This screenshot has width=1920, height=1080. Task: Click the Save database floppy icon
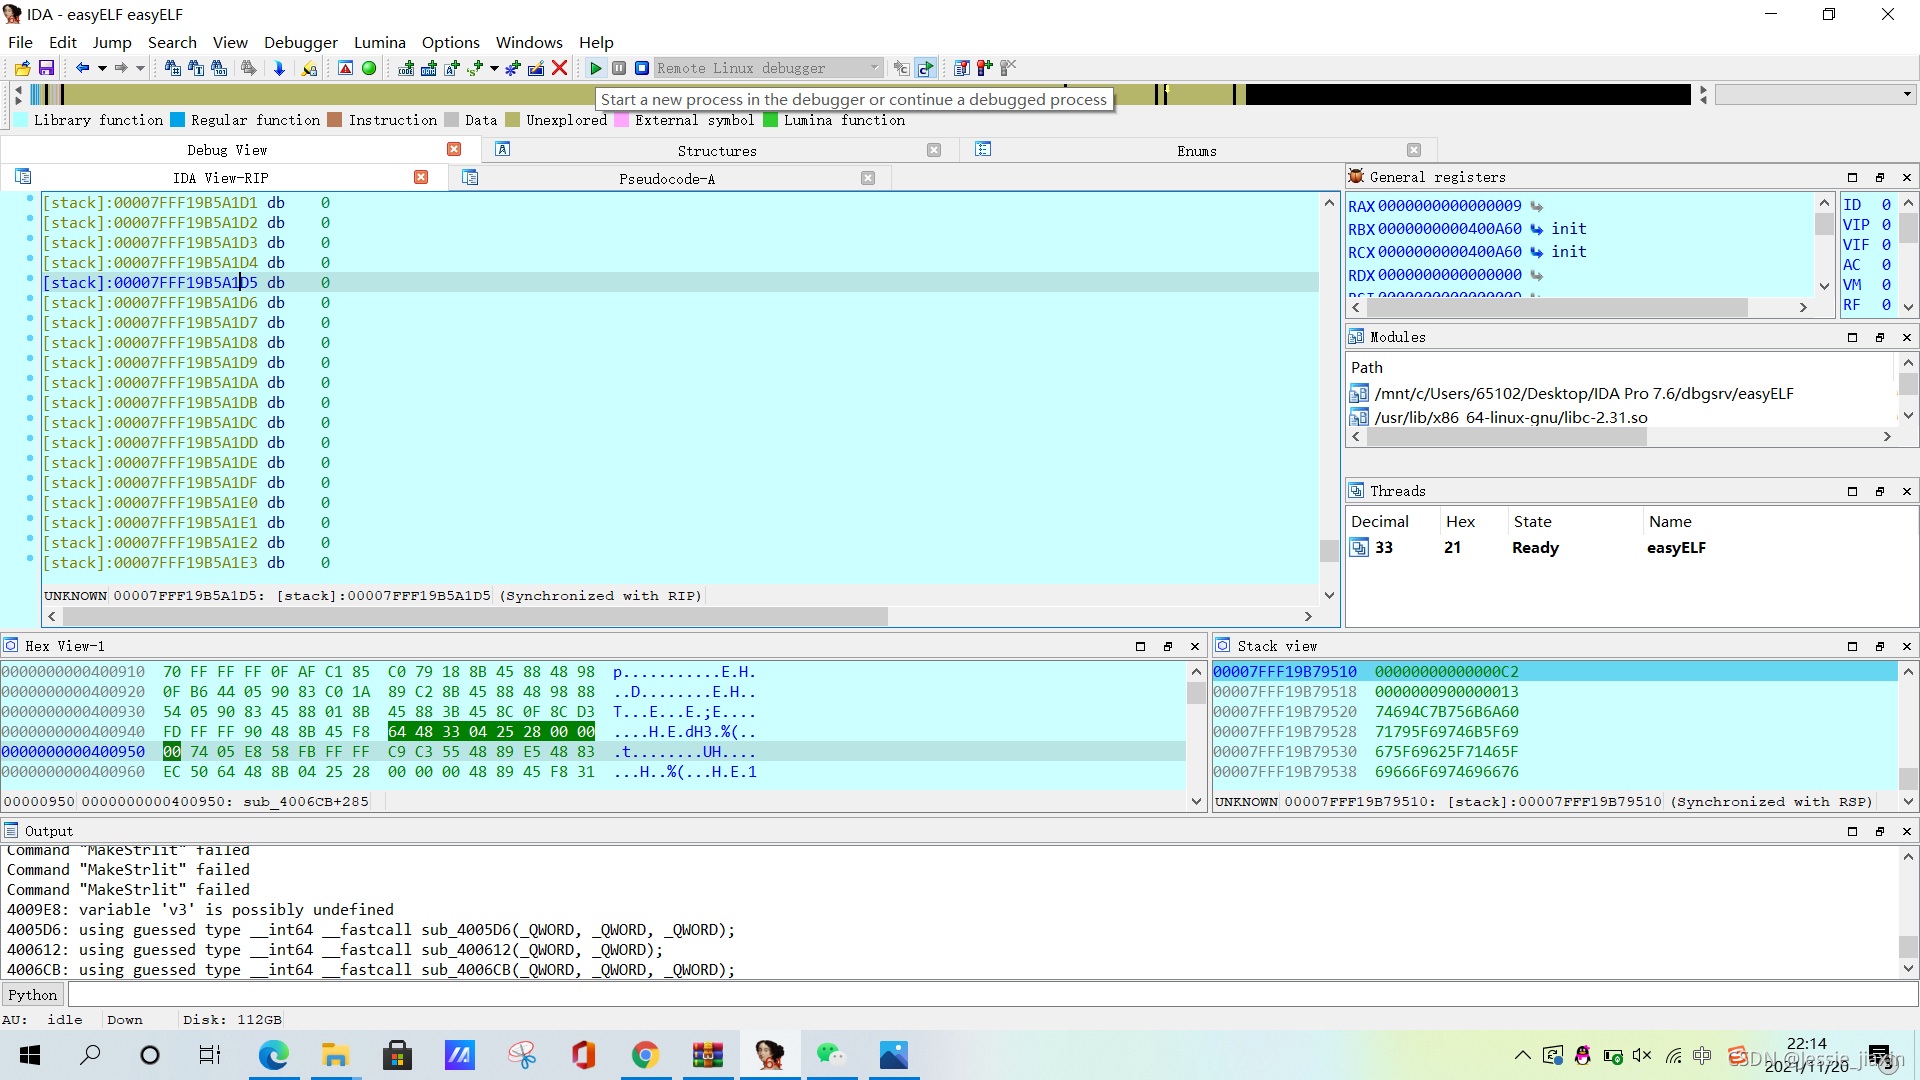[46, 68]
